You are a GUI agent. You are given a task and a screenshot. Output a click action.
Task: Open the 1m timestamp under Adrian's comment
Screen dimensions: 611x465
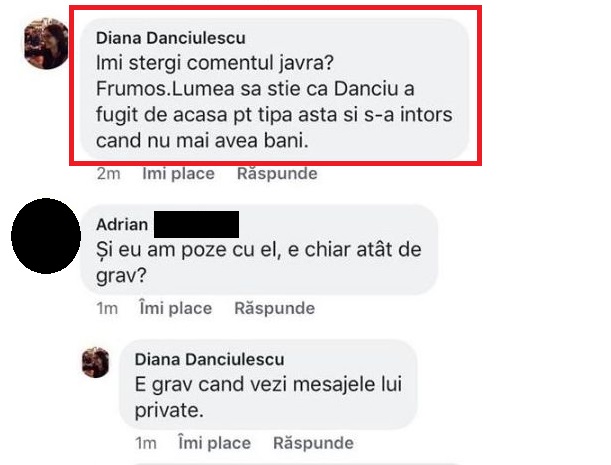tap(107, 308)
